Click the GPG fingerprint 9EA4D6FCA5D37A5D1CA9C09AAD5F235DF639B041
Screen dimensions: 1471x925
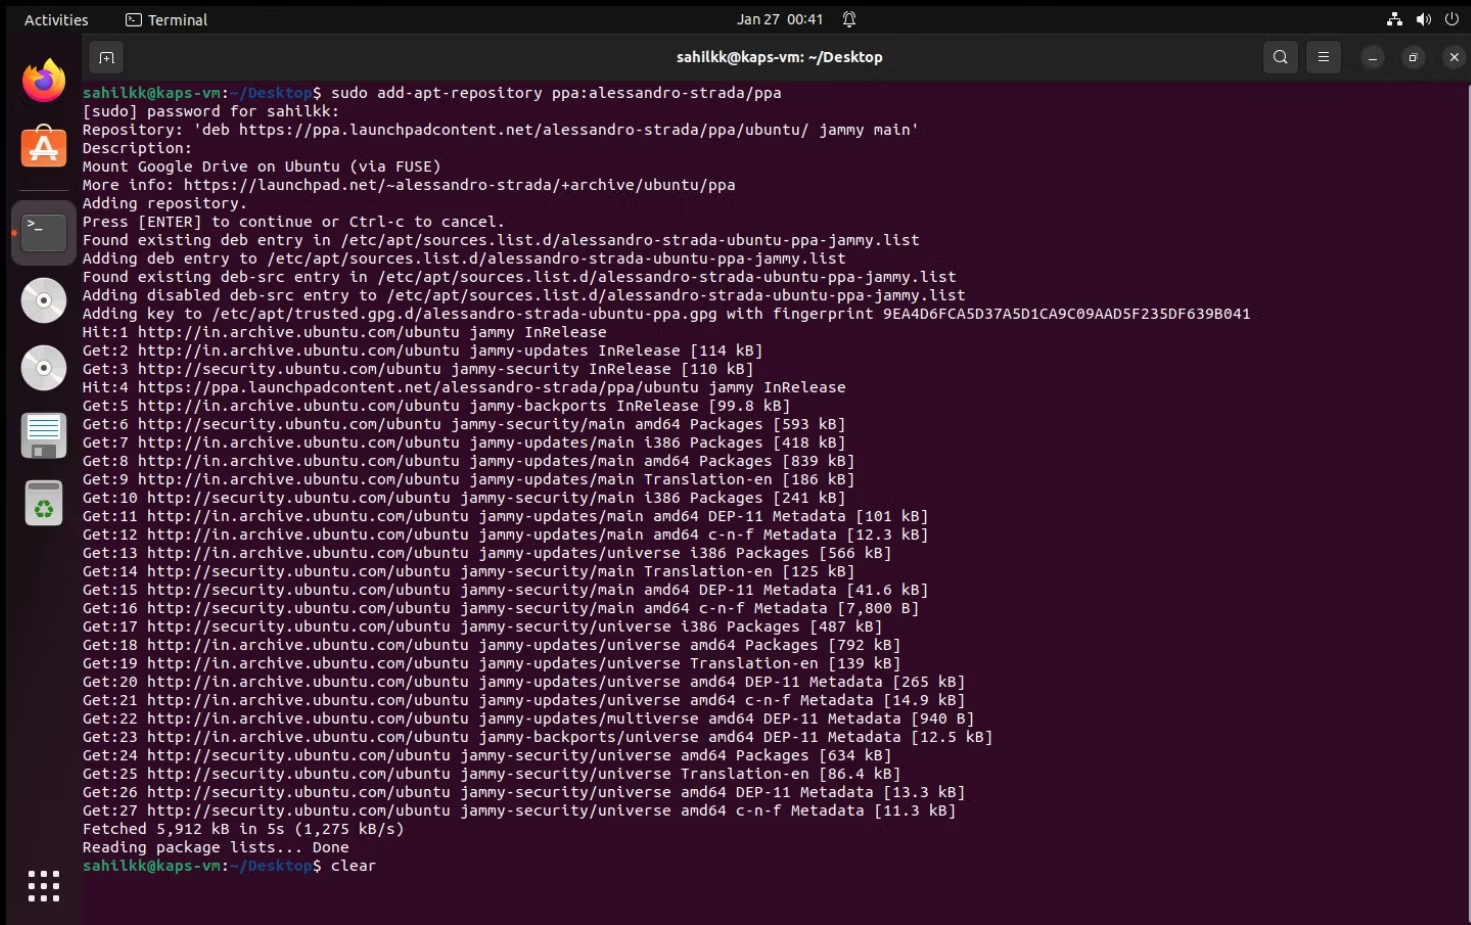point(1066,314)
